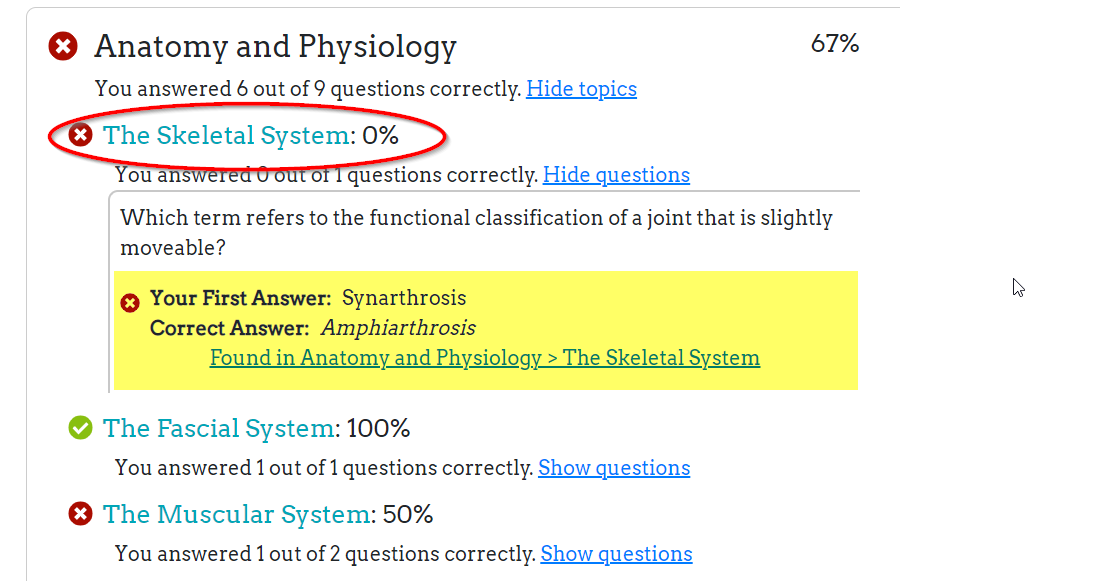Open The Skeletal System topic title
This screenshot has width=1106, height=581.
(226, 135)
